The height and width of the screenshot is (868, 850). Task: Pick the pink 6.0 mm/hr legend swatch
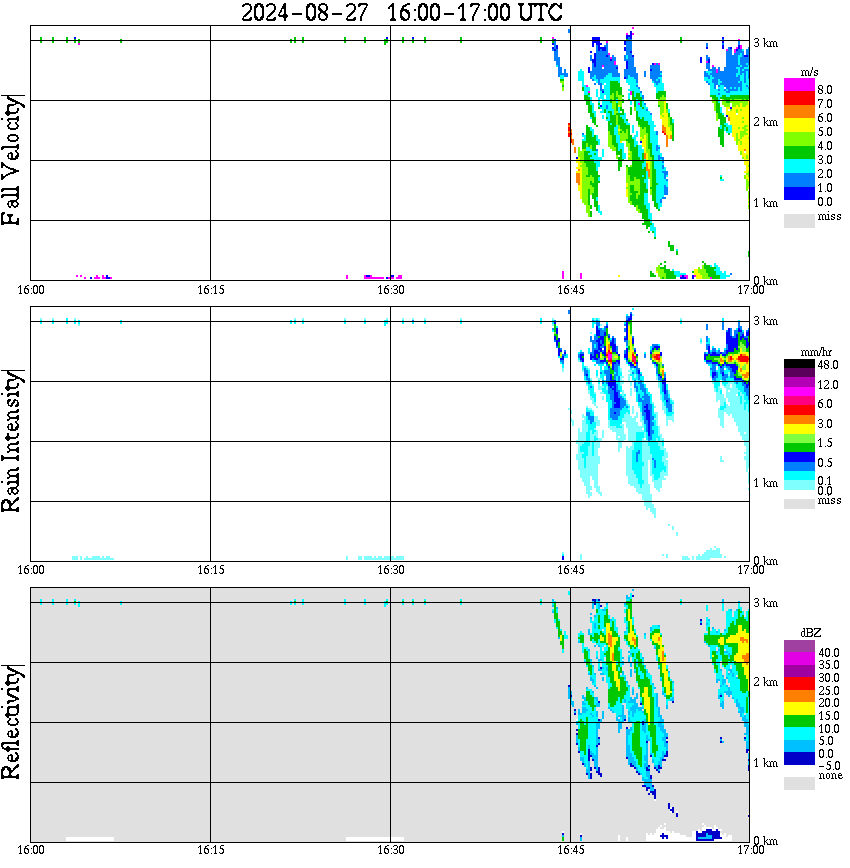pyautogui.click(x=799, y=401)
